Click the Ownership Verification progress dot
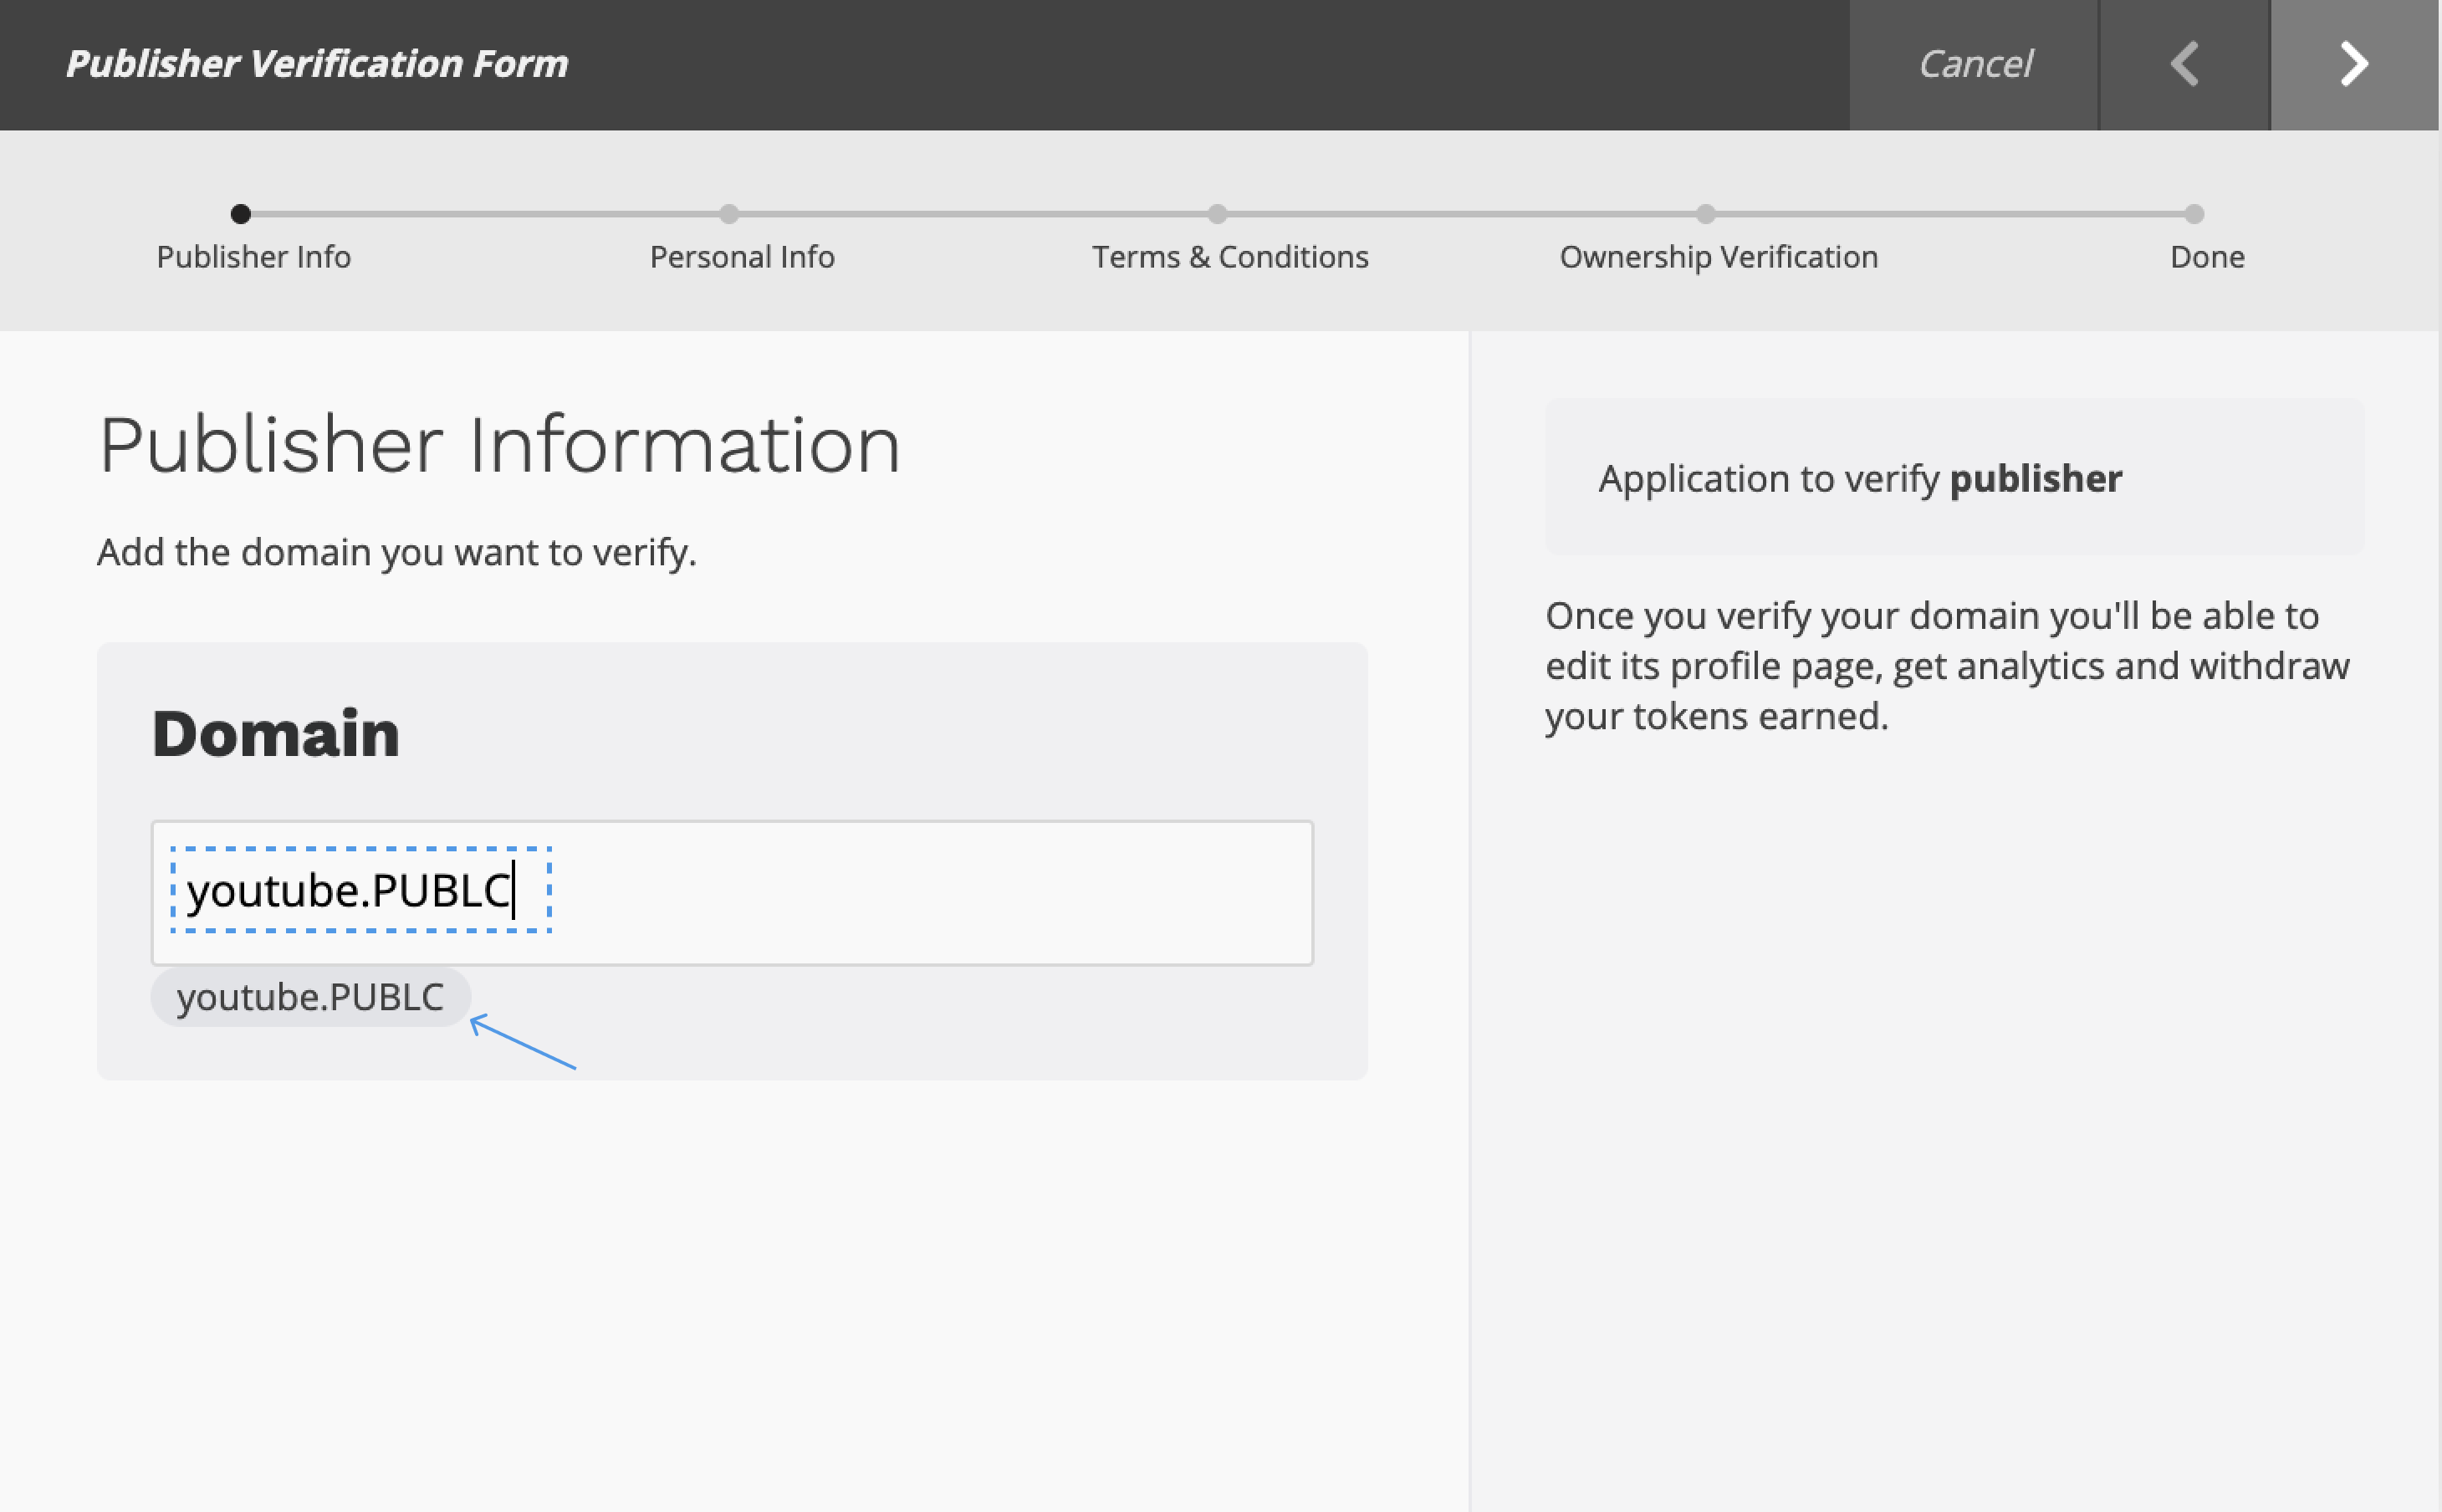Viewport: 2442px width, 1512px height. pyautogui.click(x=1706, y=214)
